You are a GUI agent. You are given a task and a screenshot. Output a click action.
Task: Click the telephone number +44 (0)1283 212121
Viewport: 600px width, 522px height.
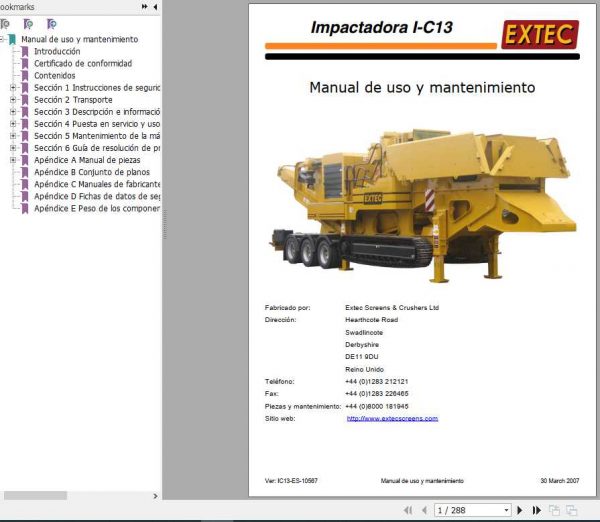click(x=377, y=381)
